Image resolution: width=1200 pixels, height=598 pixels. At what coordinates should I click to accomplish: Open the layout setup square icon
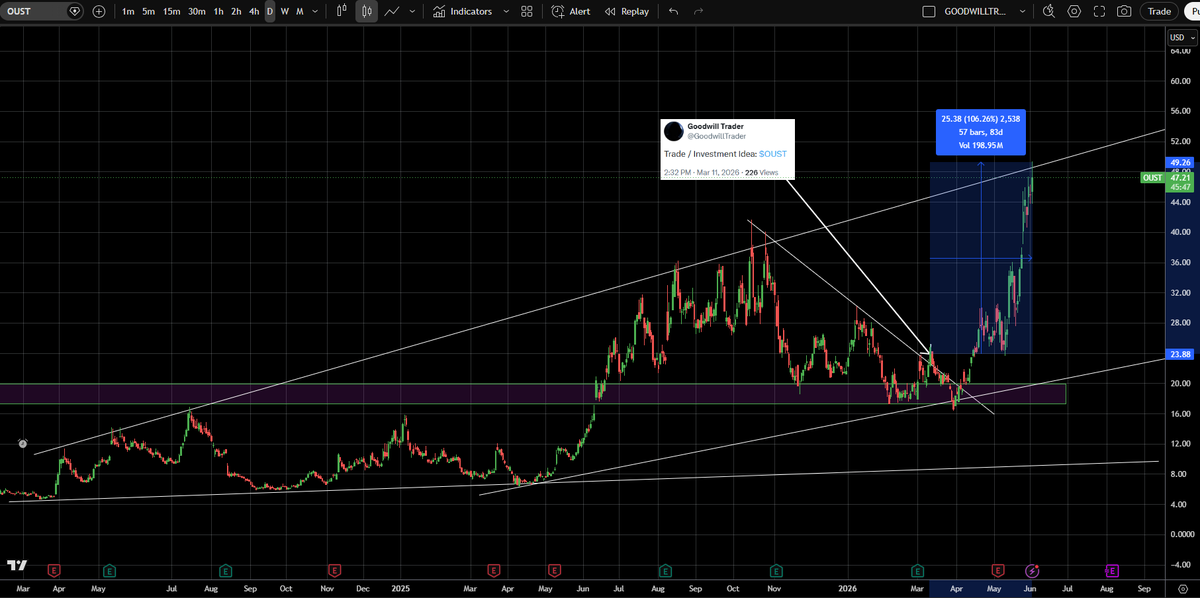[x=928, y=12]
